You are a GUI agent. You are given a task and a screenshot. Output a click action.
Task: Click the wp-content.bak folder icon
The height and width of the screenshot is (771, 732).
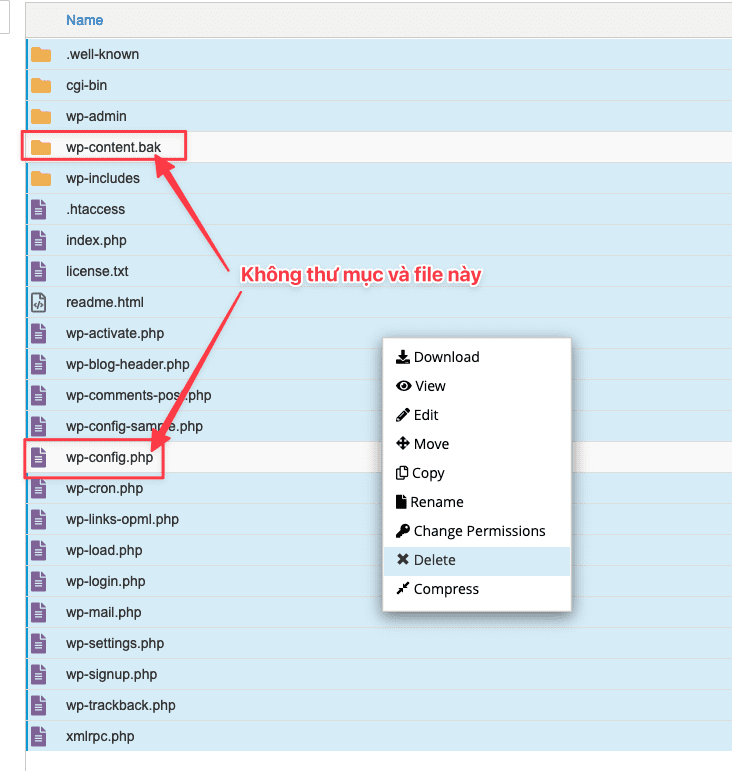tap(40, 148)
